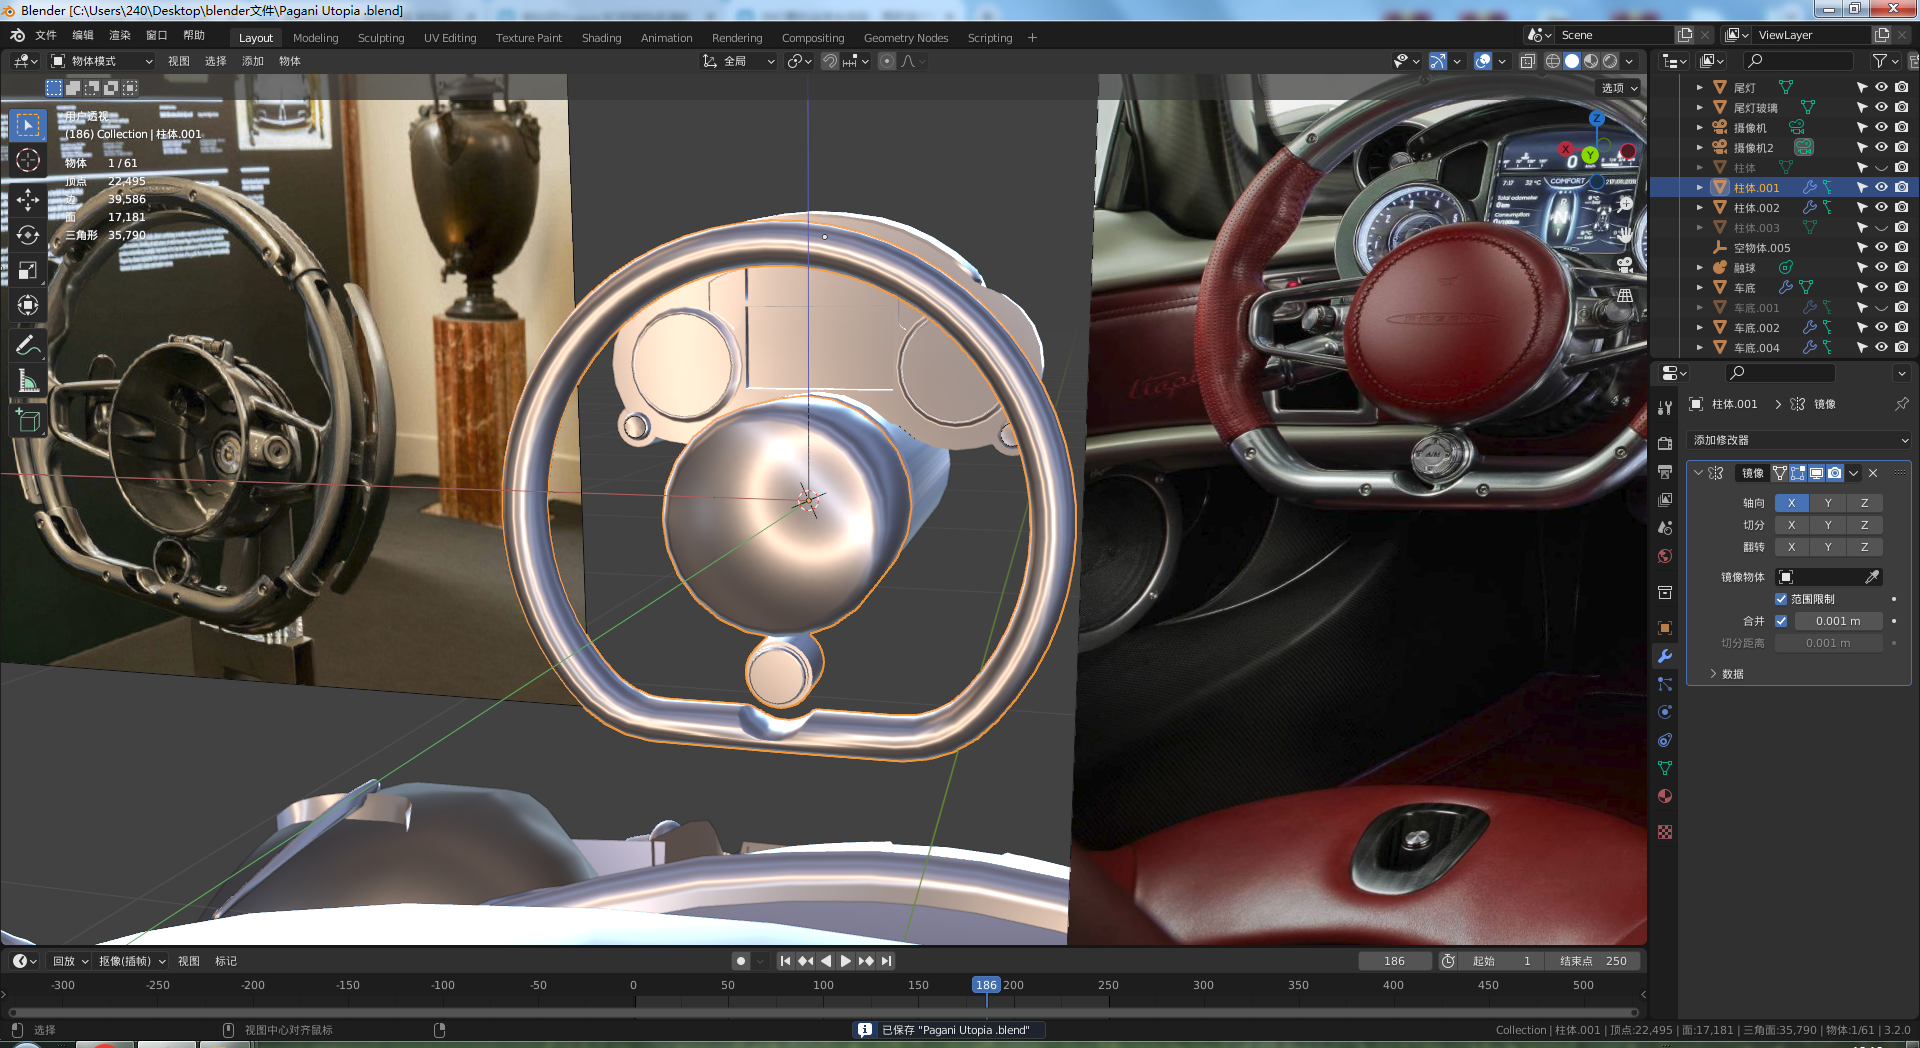Select the Measure tool
The image size is (1920, 1048).
(28, 381)
